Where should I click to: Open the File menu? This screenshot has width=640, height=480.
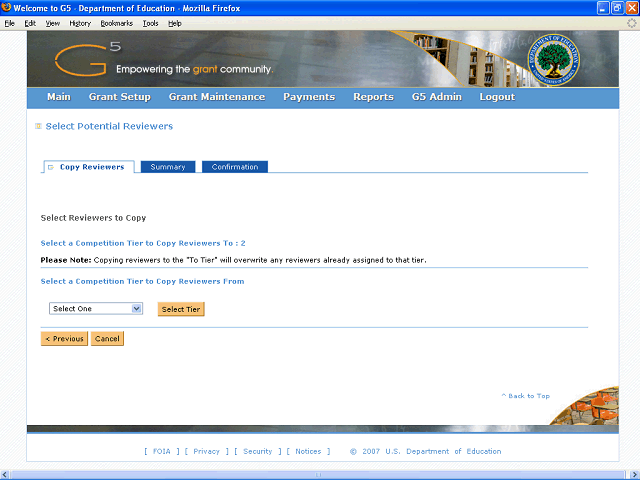click(9, 23)
